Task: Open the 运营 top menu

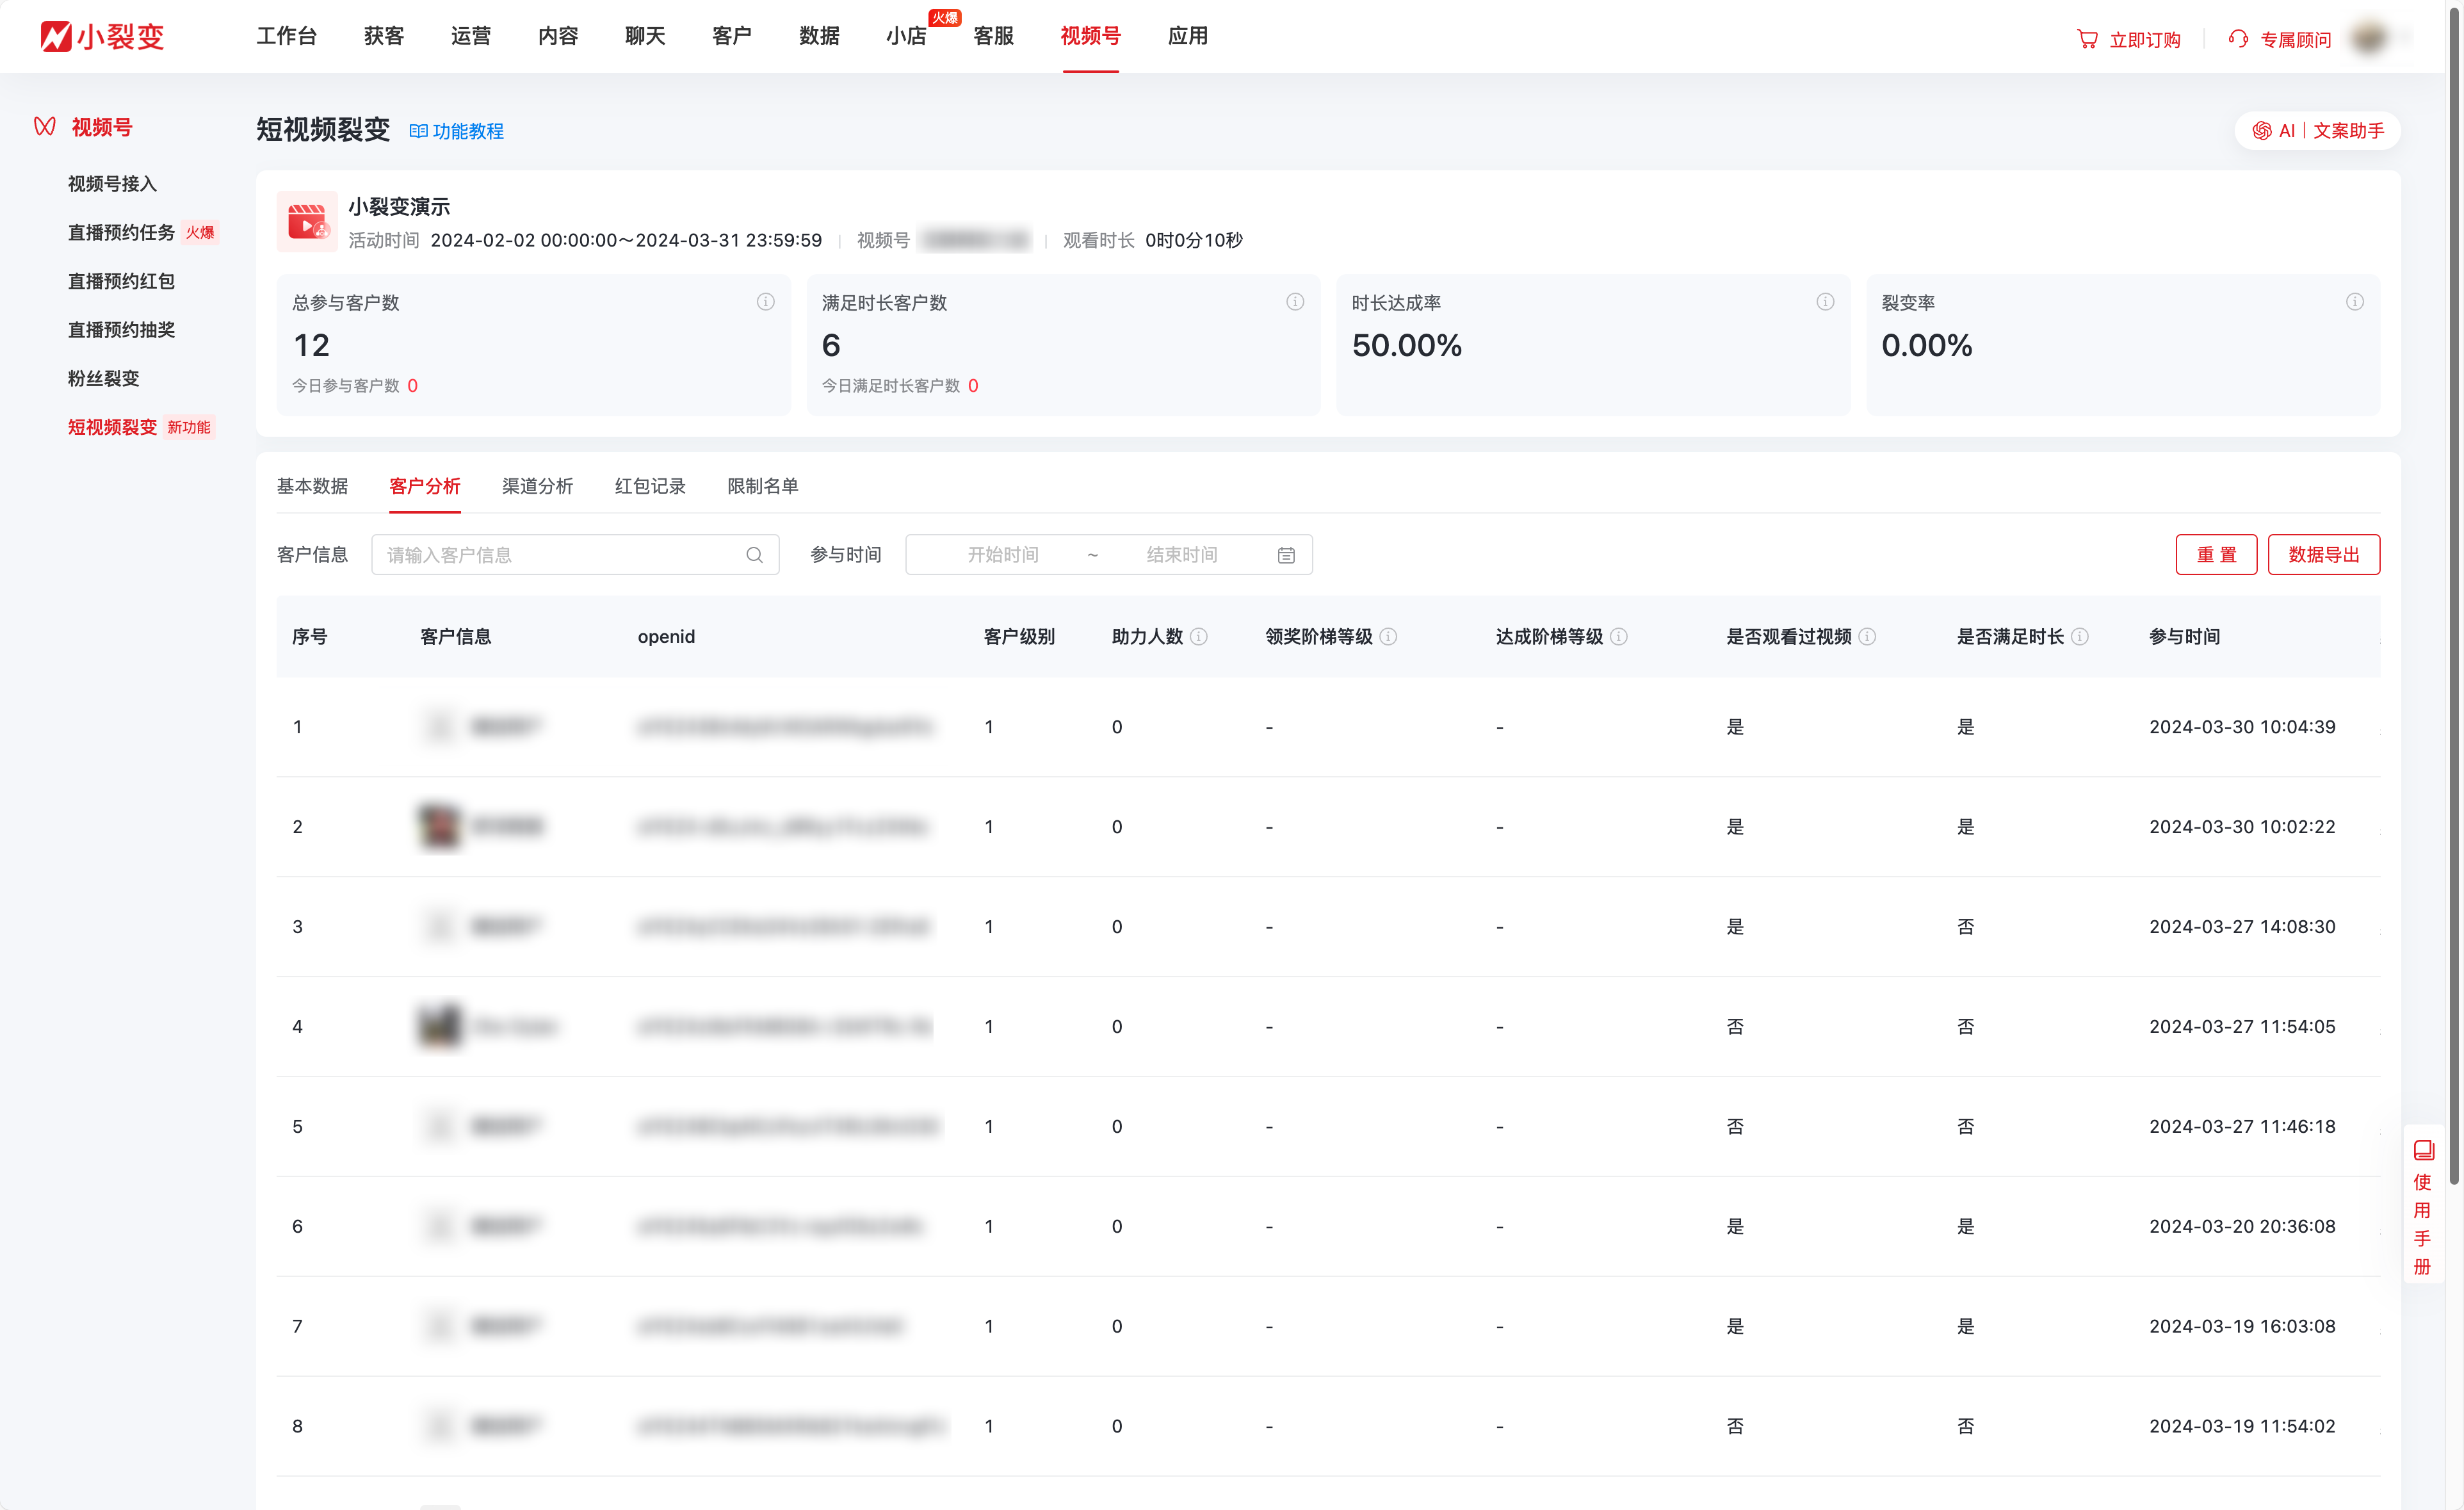Action: 471,36
